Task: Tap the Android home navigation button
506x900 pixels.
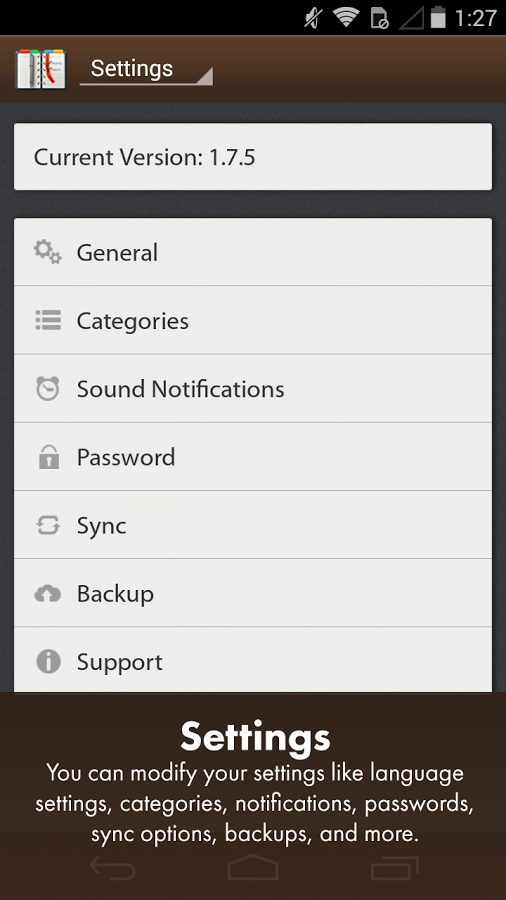Action: coord(253,867)
